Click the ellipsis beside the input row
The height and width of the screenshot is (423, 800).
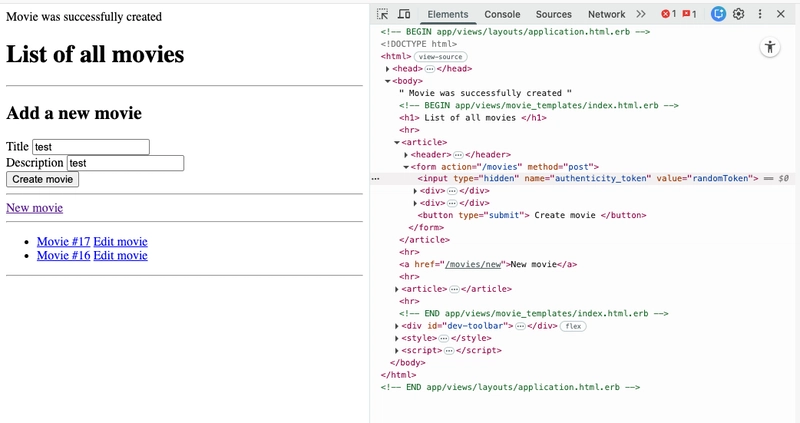(376, 179)
